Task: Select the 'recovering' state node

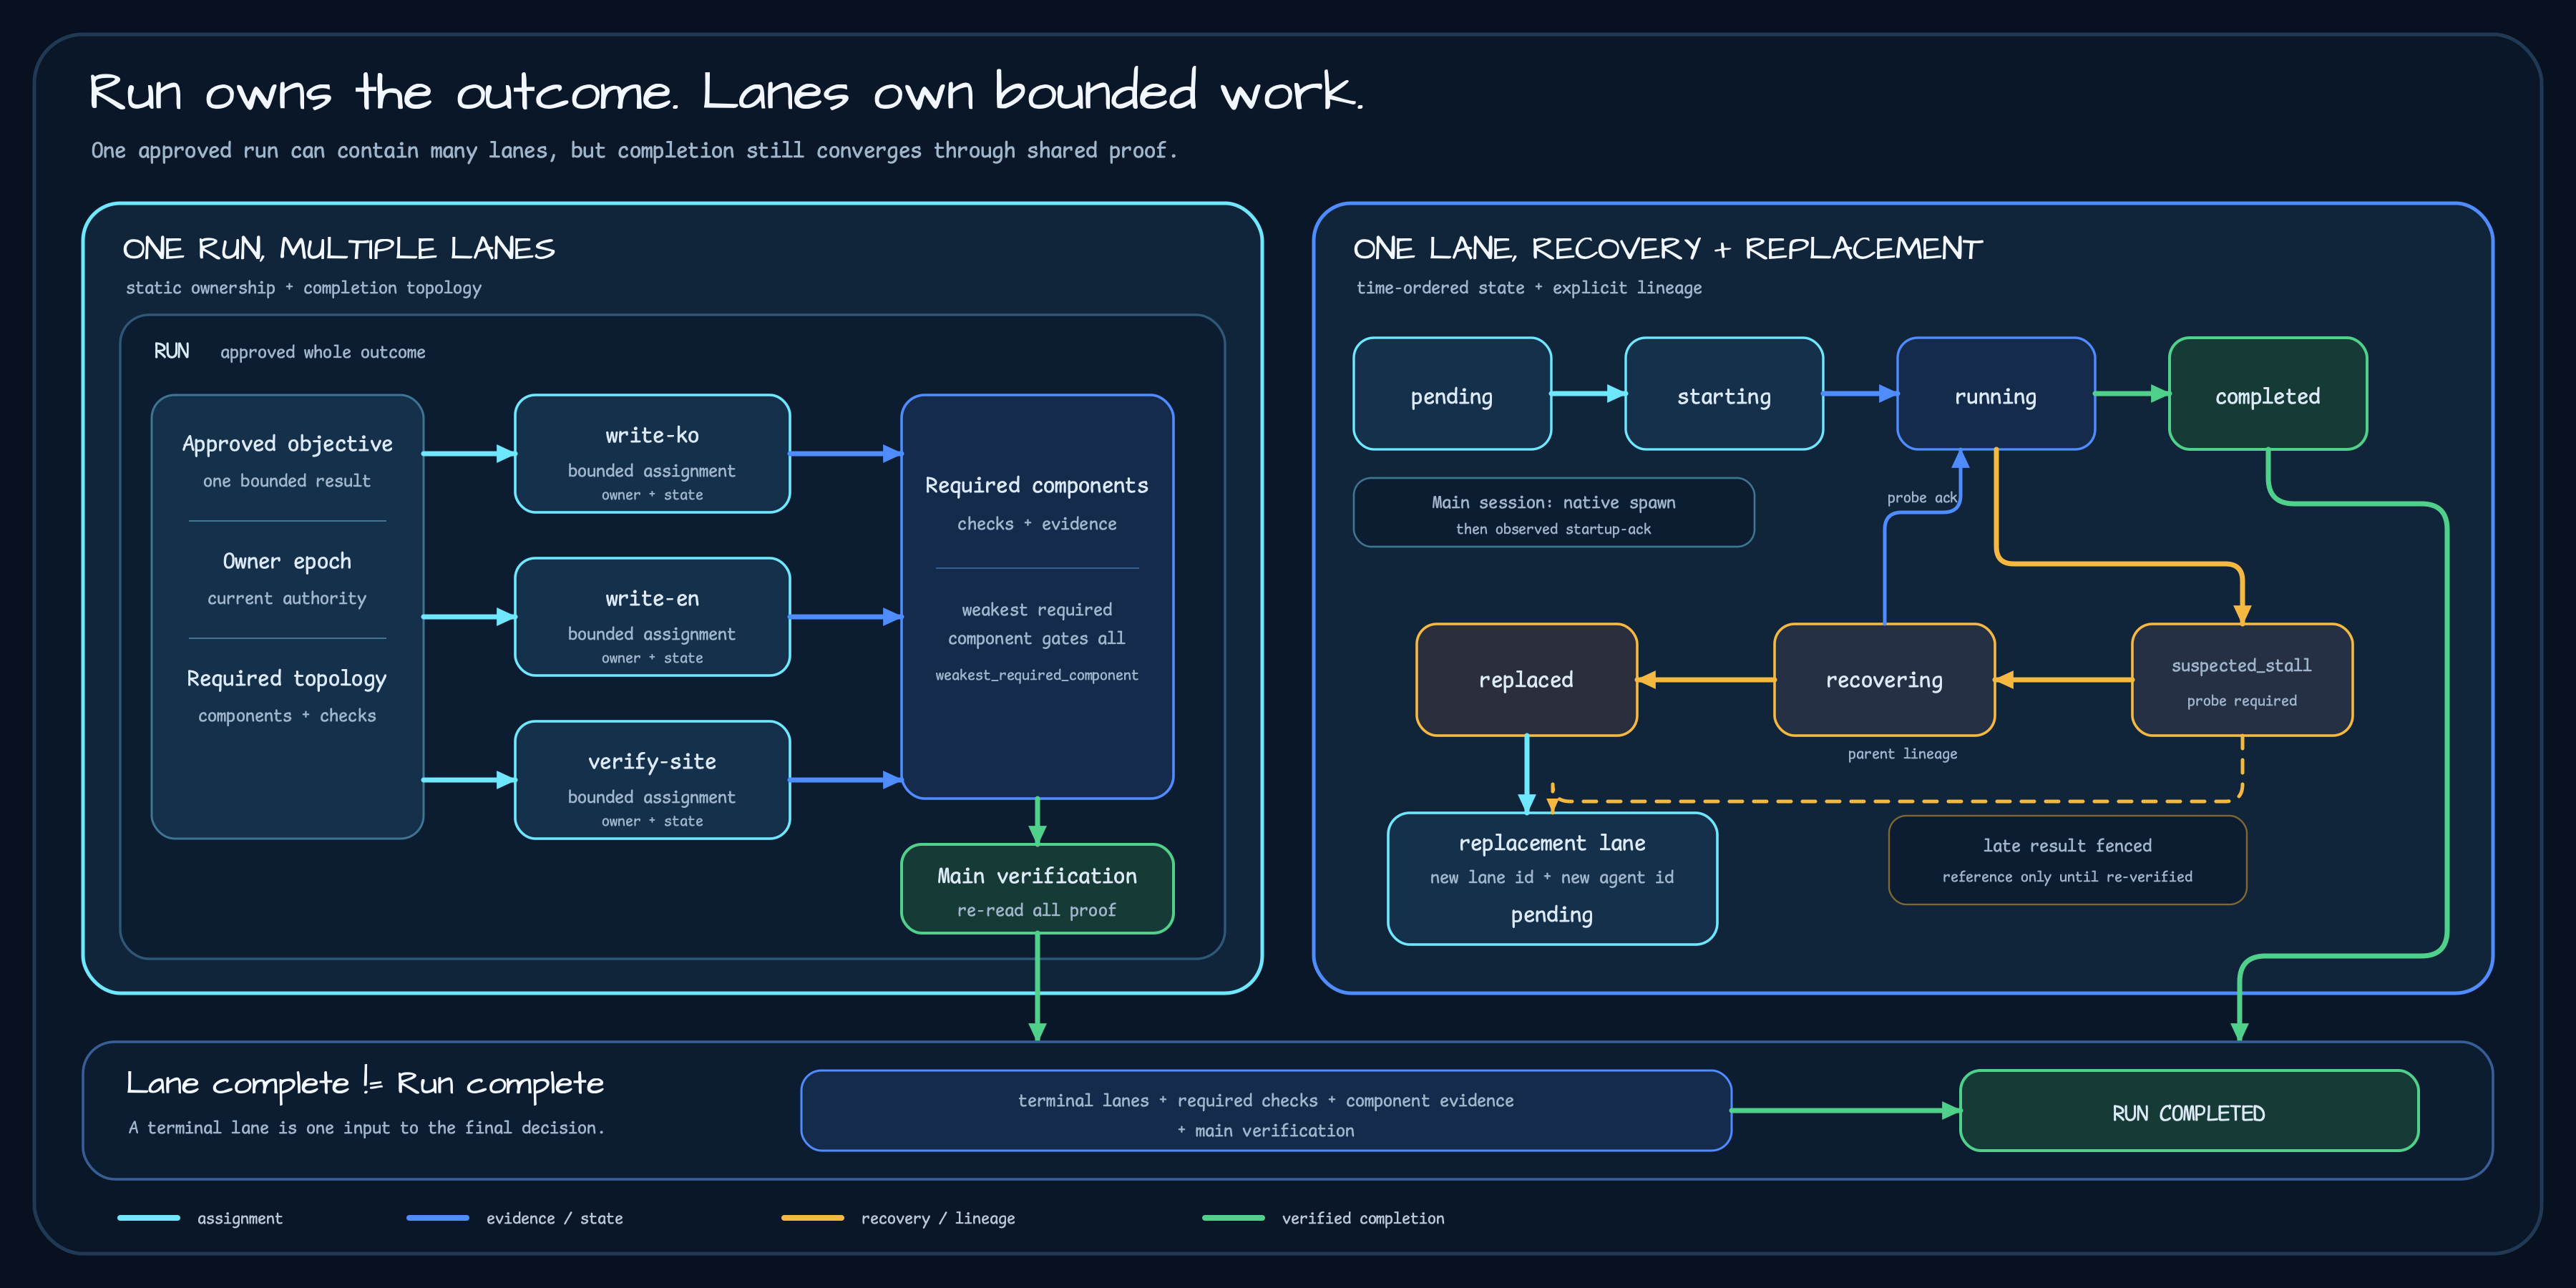Action: pos(1884,680)
